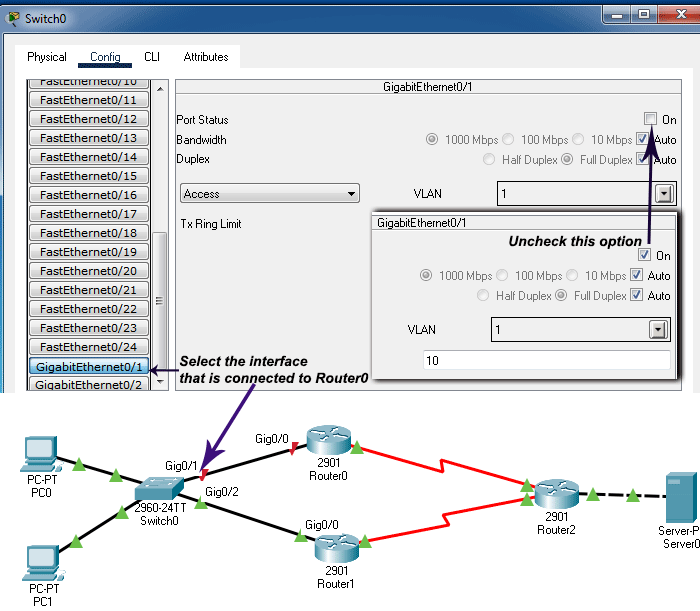Screen dimensions: 700x611
Task: Select the FastEthernet0/13 interface button
Action: pos(89,138)
